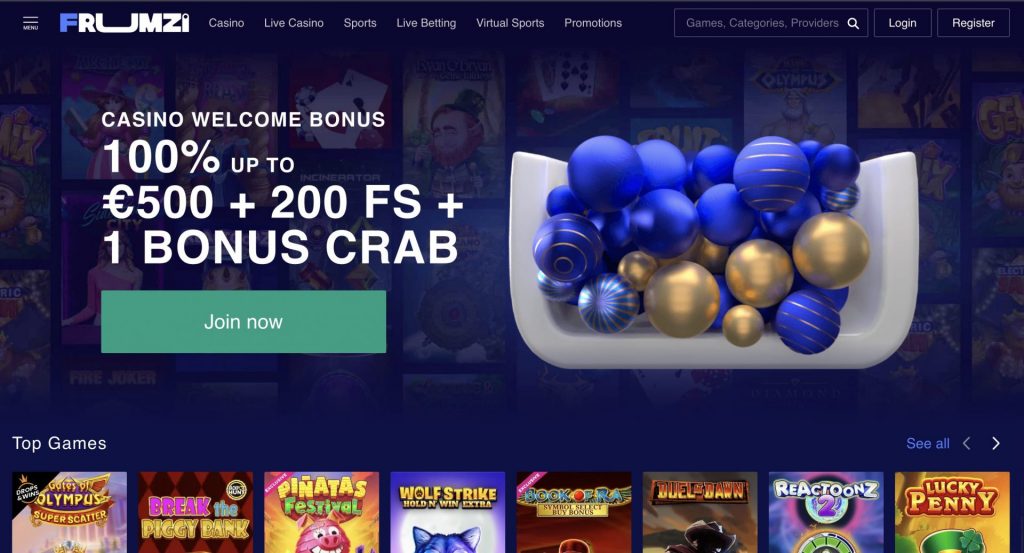
Task: Open the Promotions page
Action: pyautogui.click(x=593, y=23)
